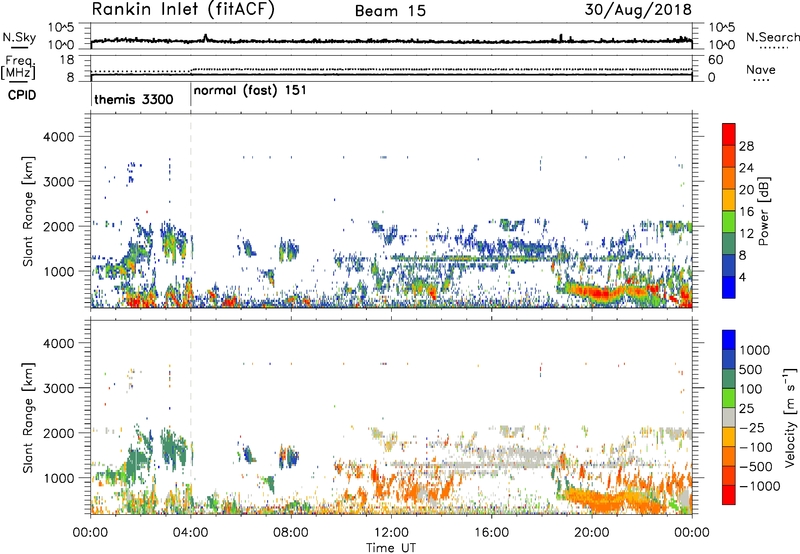Image resolution: width=800 pixels, height=554 pixels.
Task: Pick the yellow 16–20 dB Power colorbar segment
Action: pos(729,200)
